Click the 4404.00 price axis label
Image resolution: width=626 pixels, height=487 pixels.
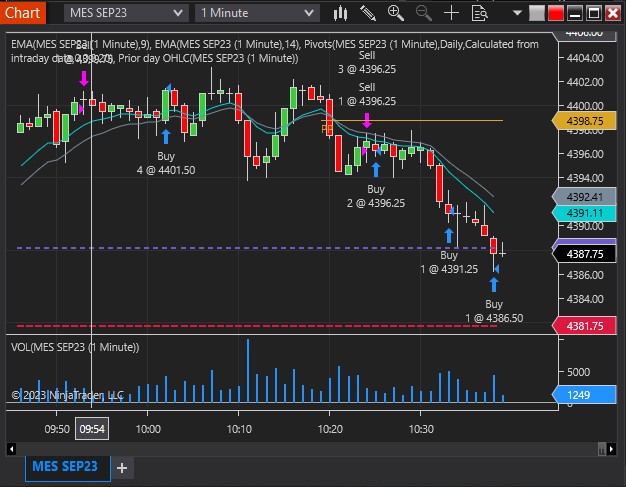pyautogui.click(x=585, y=58)
